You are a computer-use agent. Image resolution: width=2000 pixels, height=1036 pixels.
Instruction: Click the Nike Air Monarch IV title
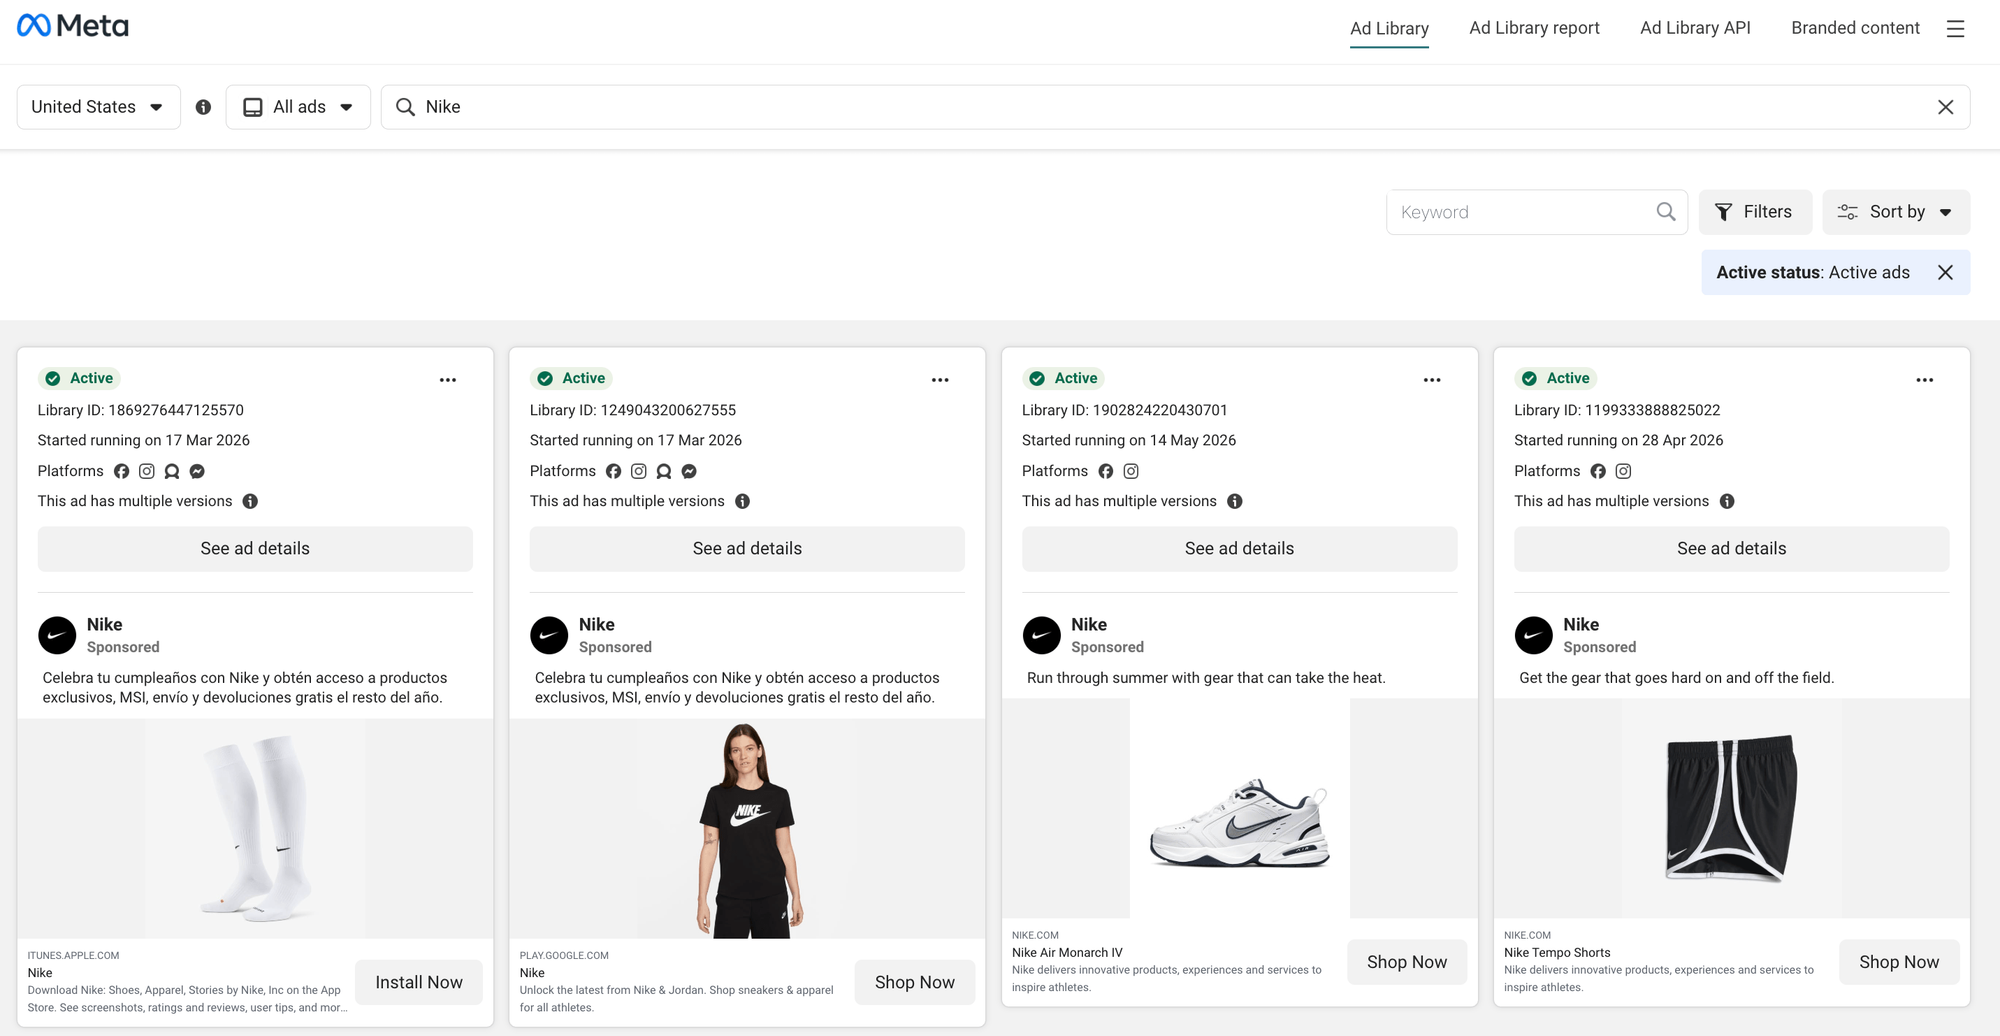pos(1067,953)
